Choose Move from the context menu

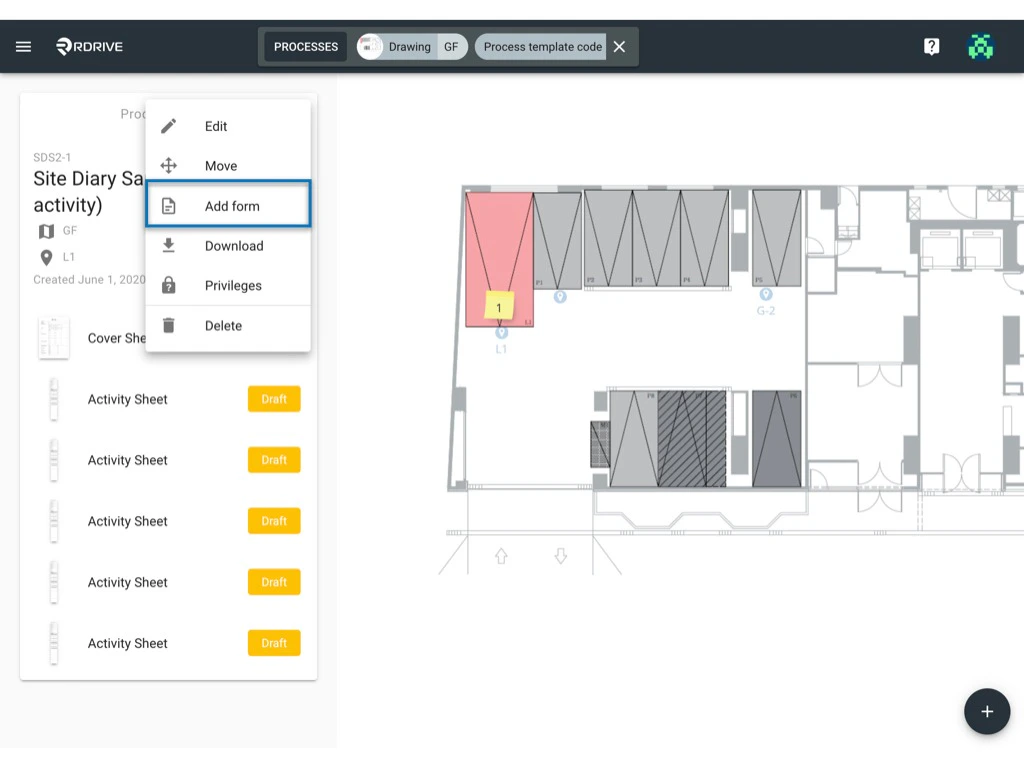tap(228, 166)
